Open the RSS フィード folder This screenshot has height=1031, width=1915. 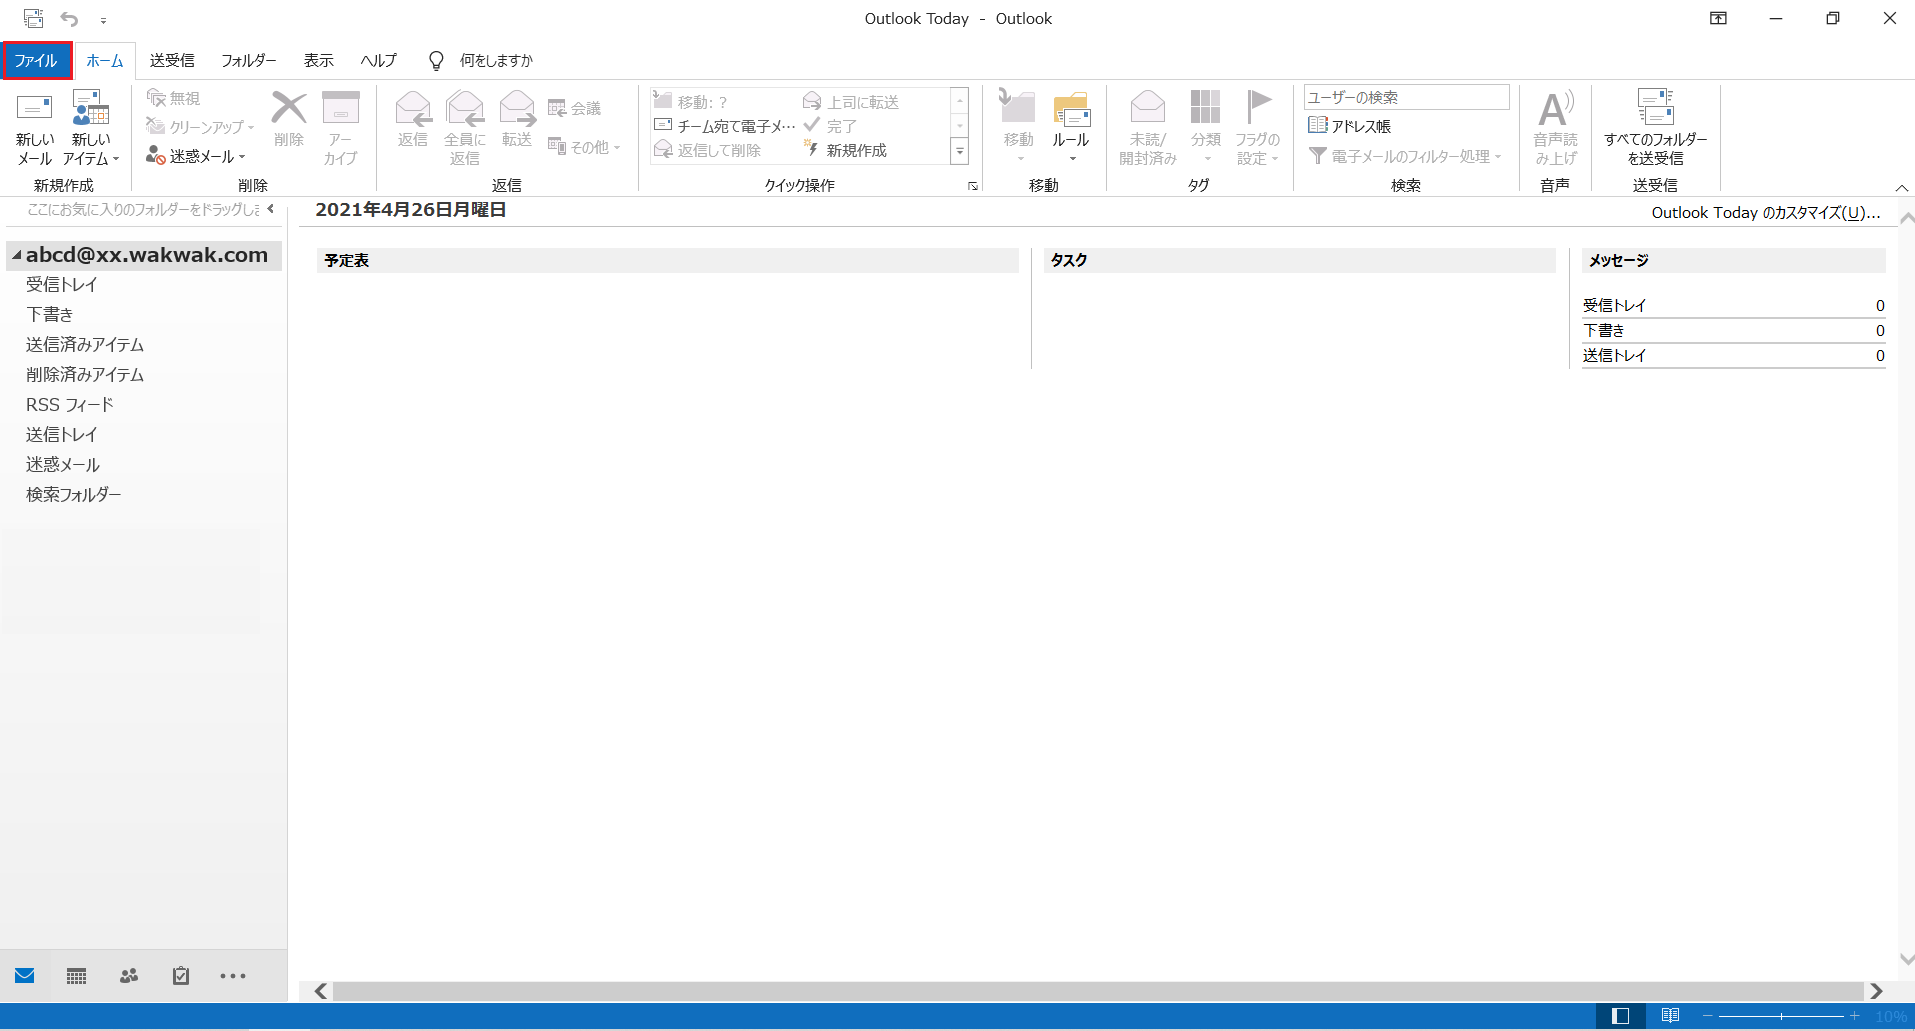click(x=70, y=405)
